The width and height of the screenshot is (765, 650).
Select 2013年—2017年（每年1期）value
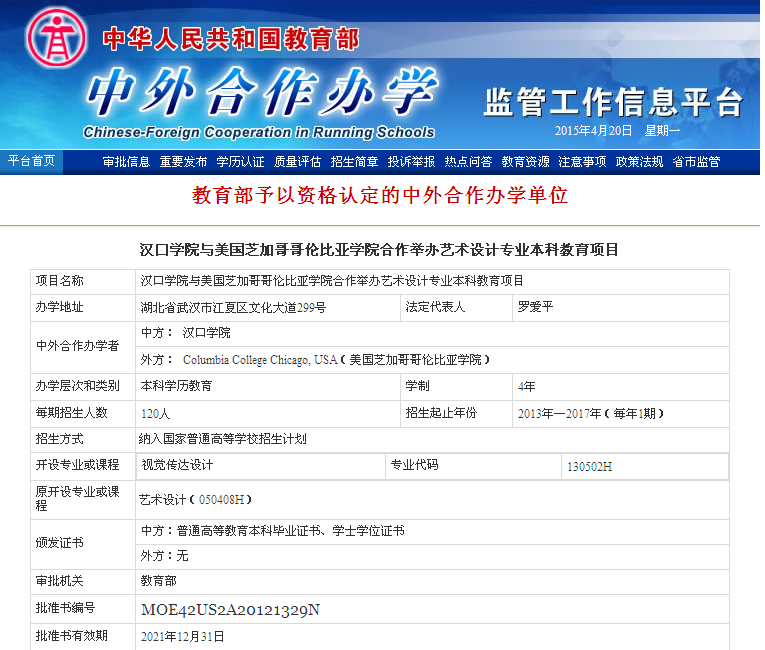(591, 414)
